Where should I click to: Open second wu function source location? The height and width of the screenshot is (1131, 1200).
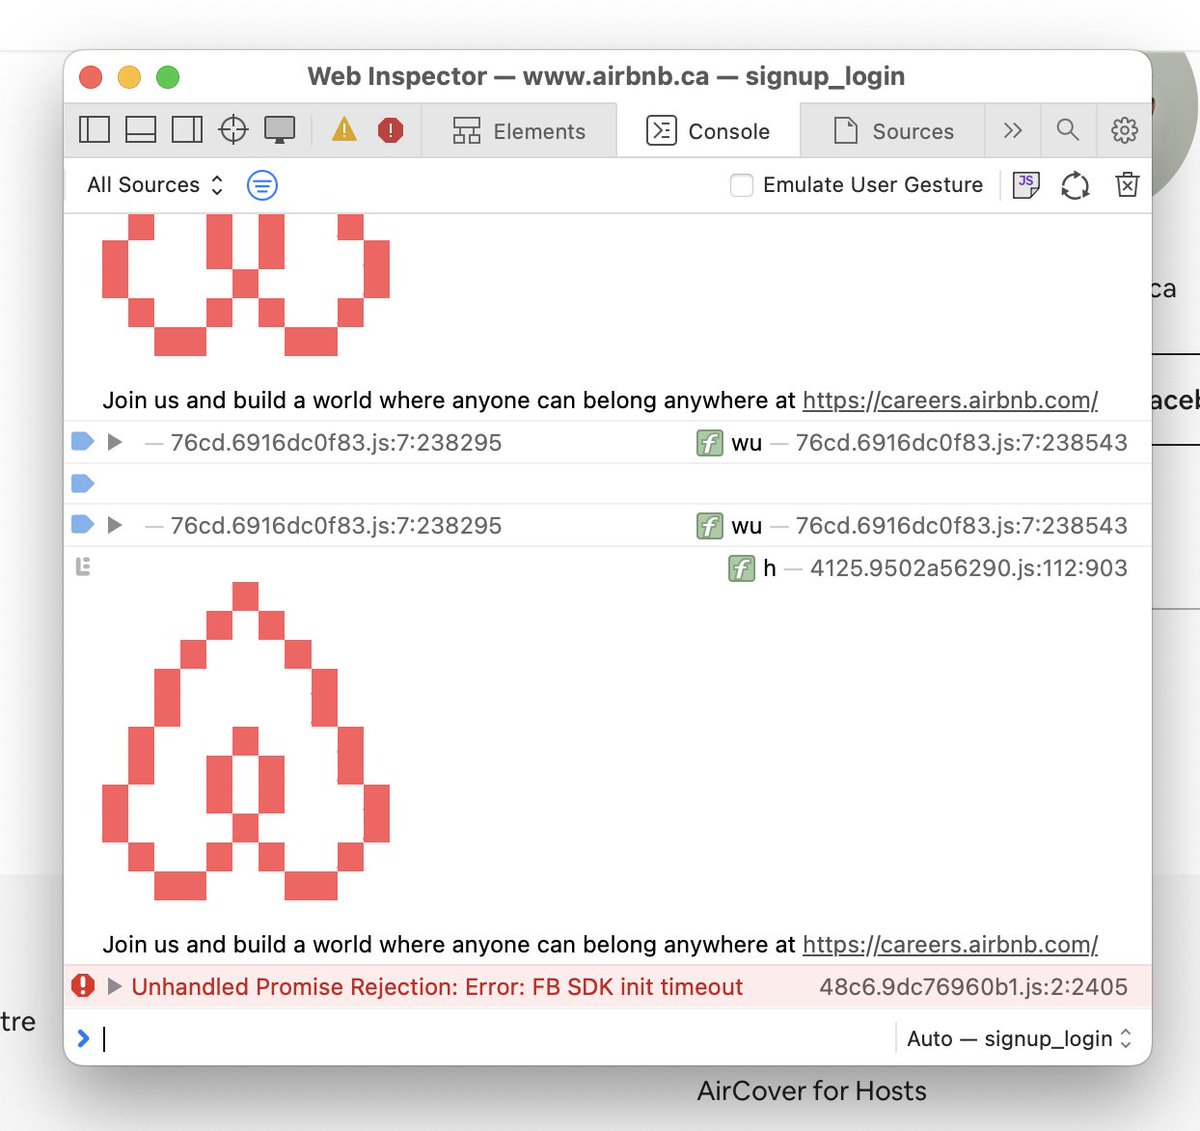tap(961, 525)
